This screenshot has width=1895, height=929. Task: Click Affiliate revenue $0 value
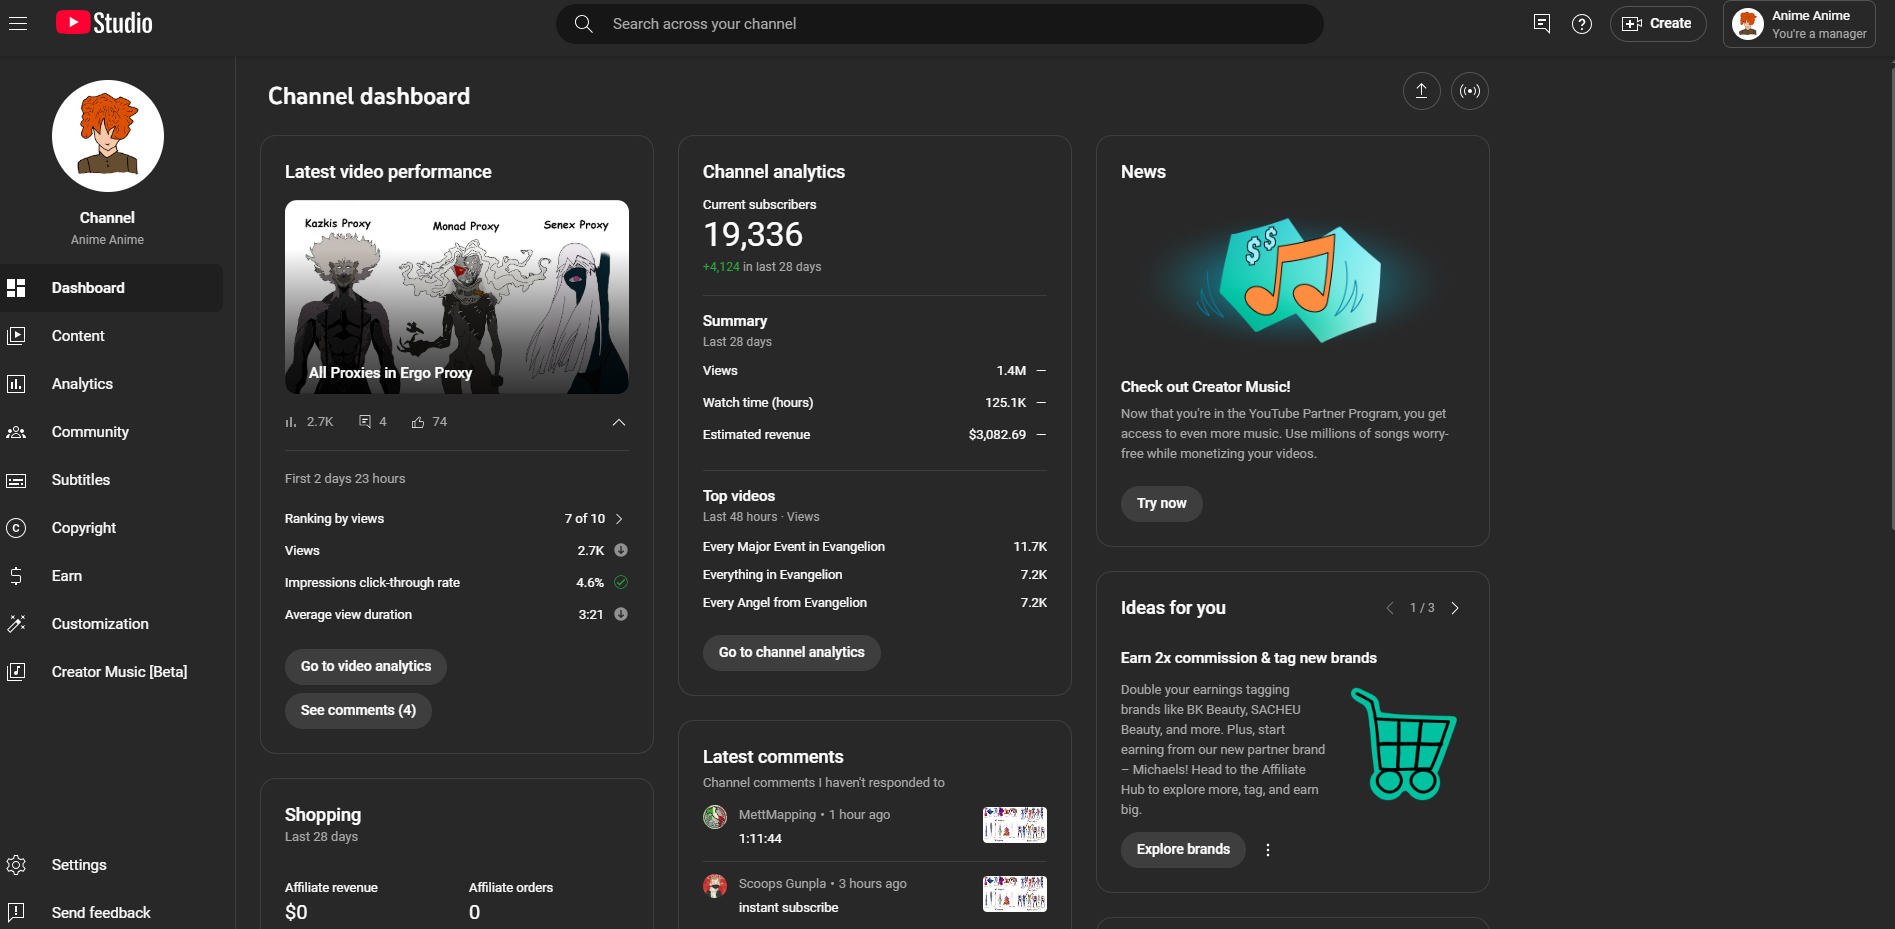(x=296, y=912)
